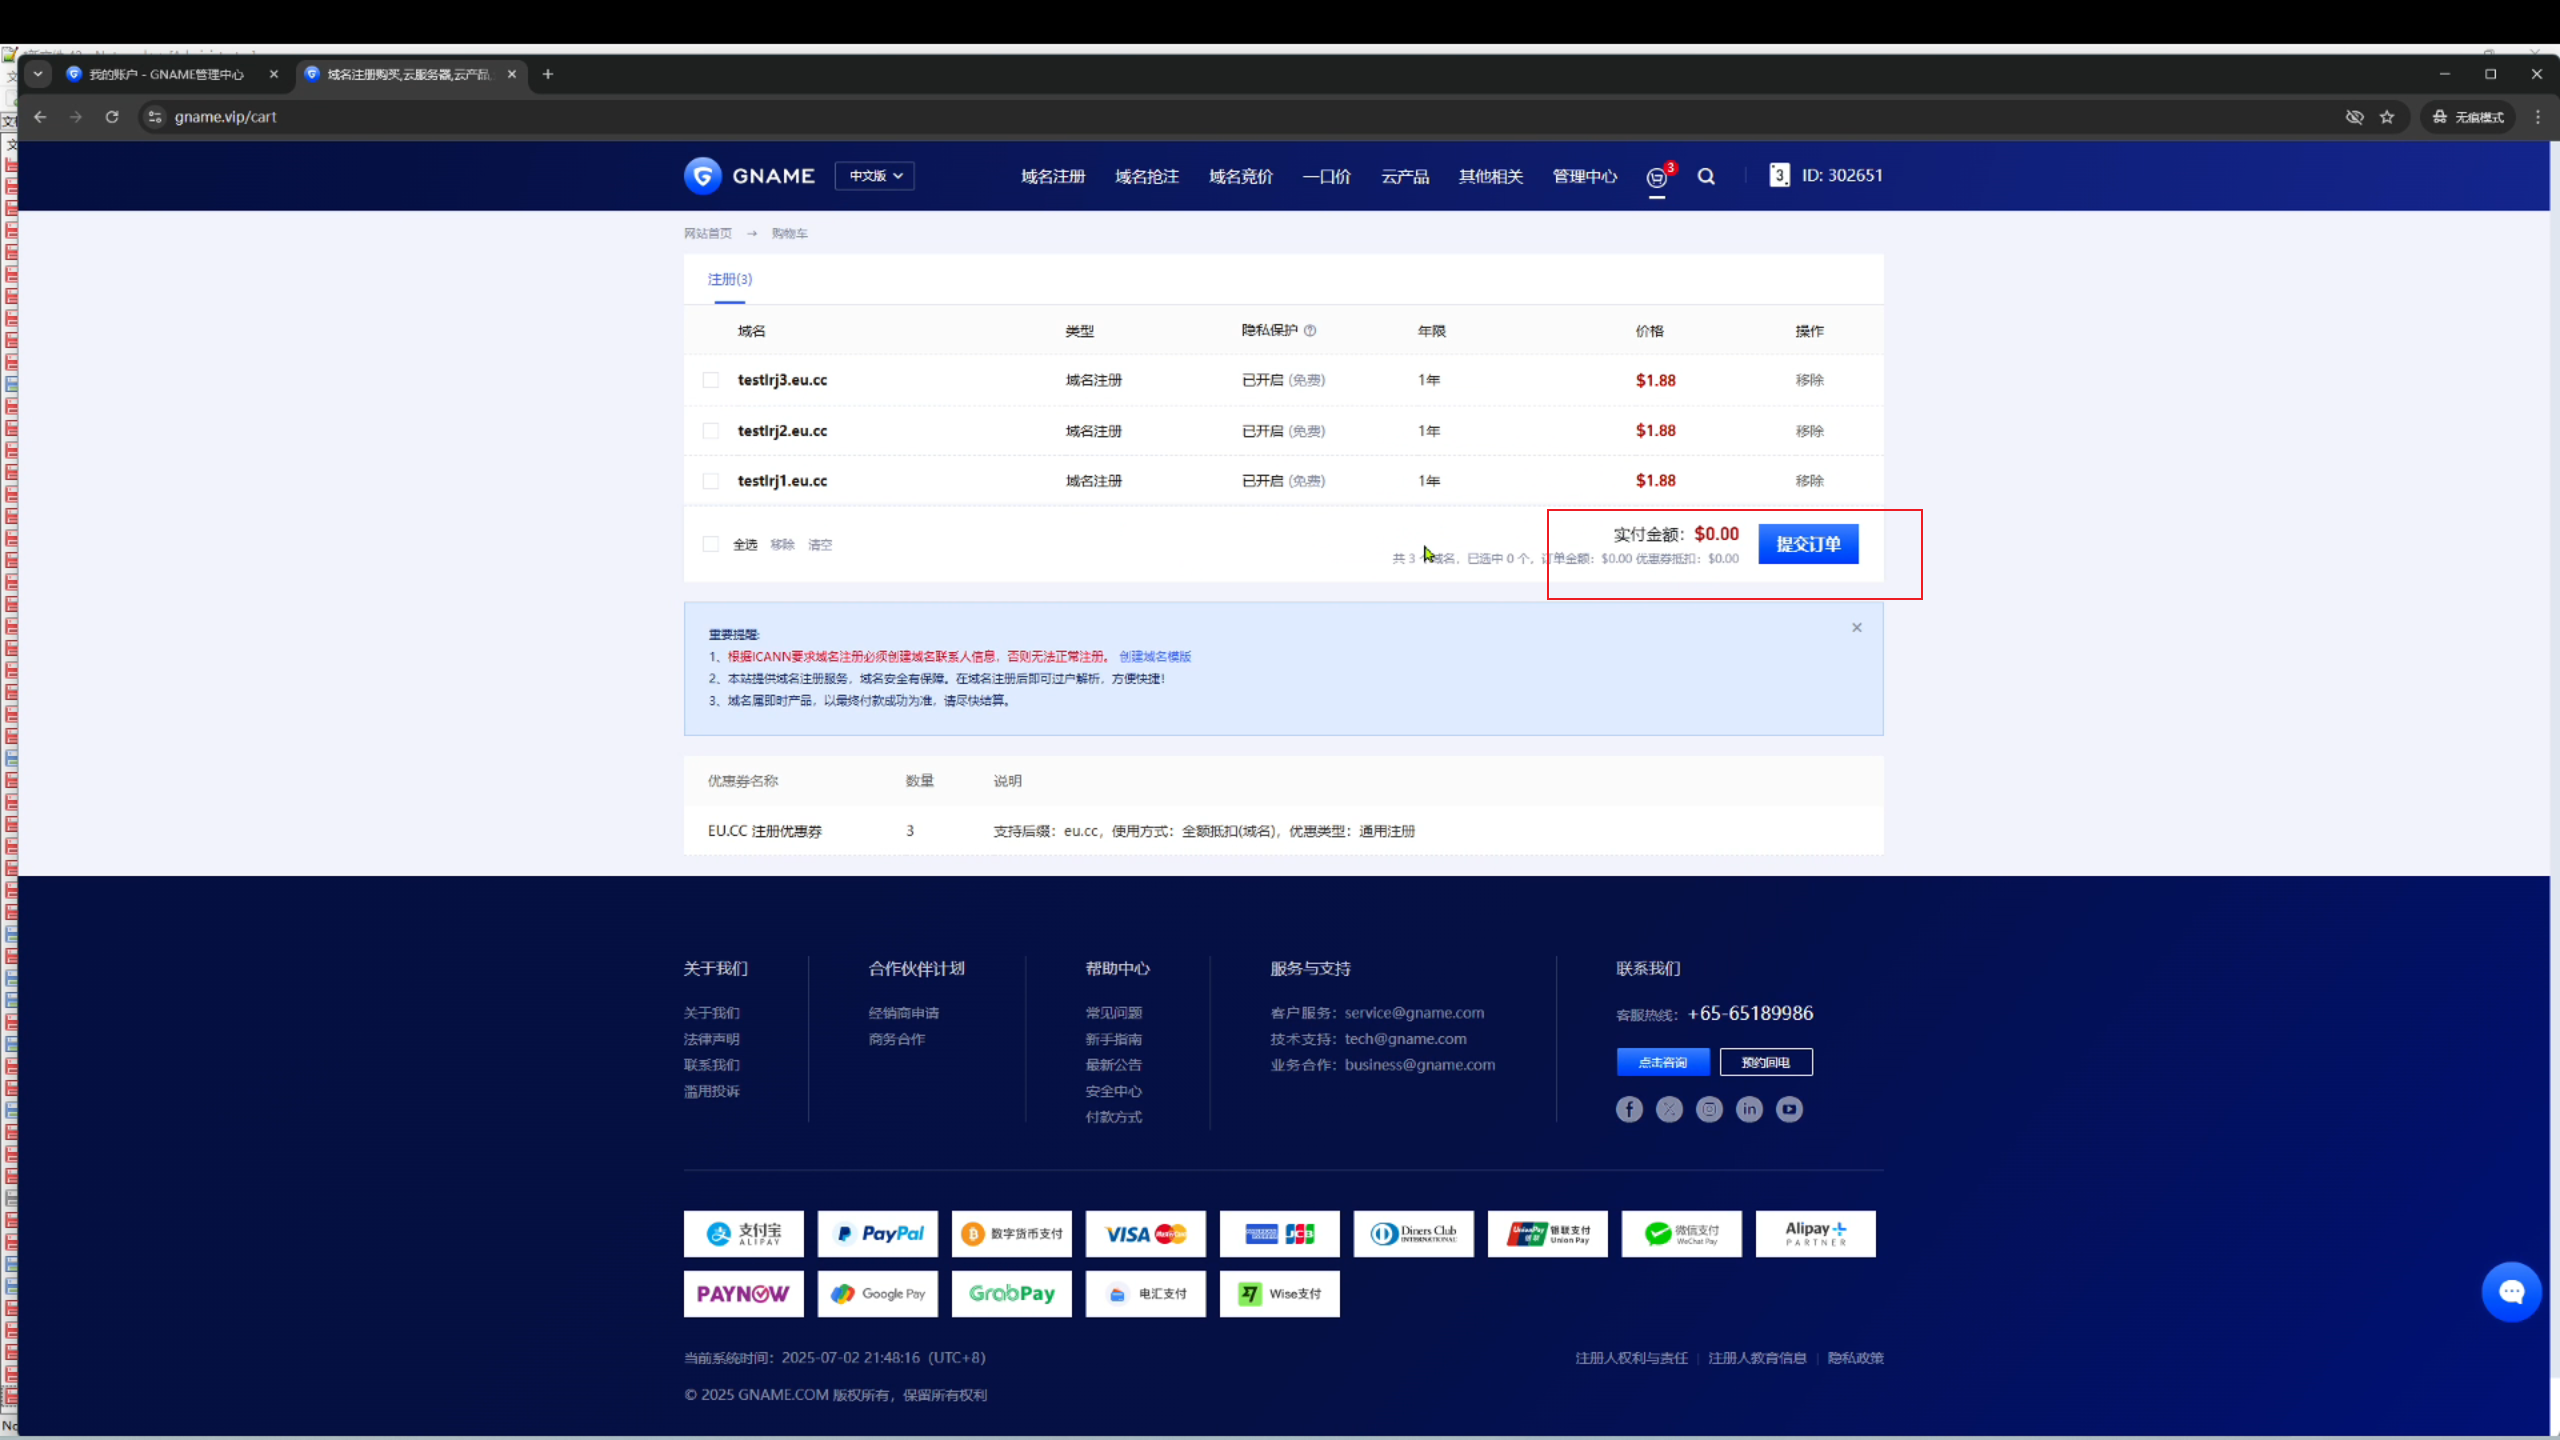Click the search magnifier icon in header

(1706, 176)
